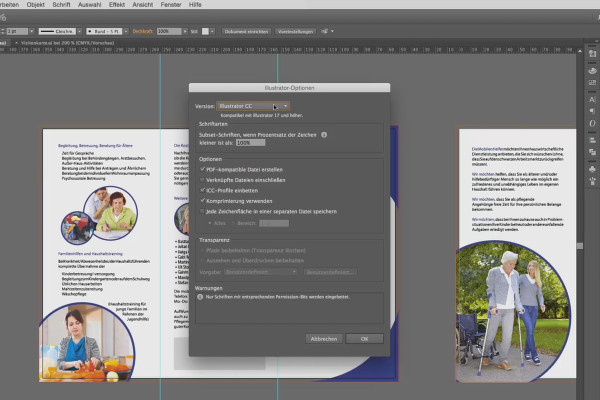This screenshot has height=400, width=600.
Task: Open the Color panel palette icon
Action: [592, 70]
